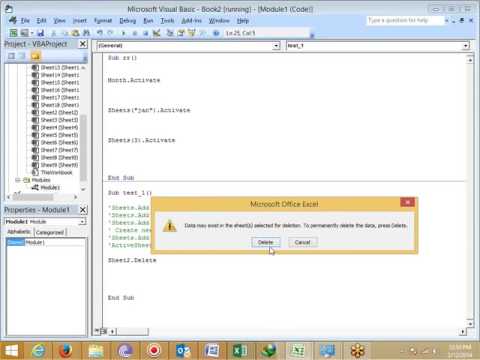480x360 pixels.
Task: Click the Undo toolbar icon
Action: click(x=100, y=33)
